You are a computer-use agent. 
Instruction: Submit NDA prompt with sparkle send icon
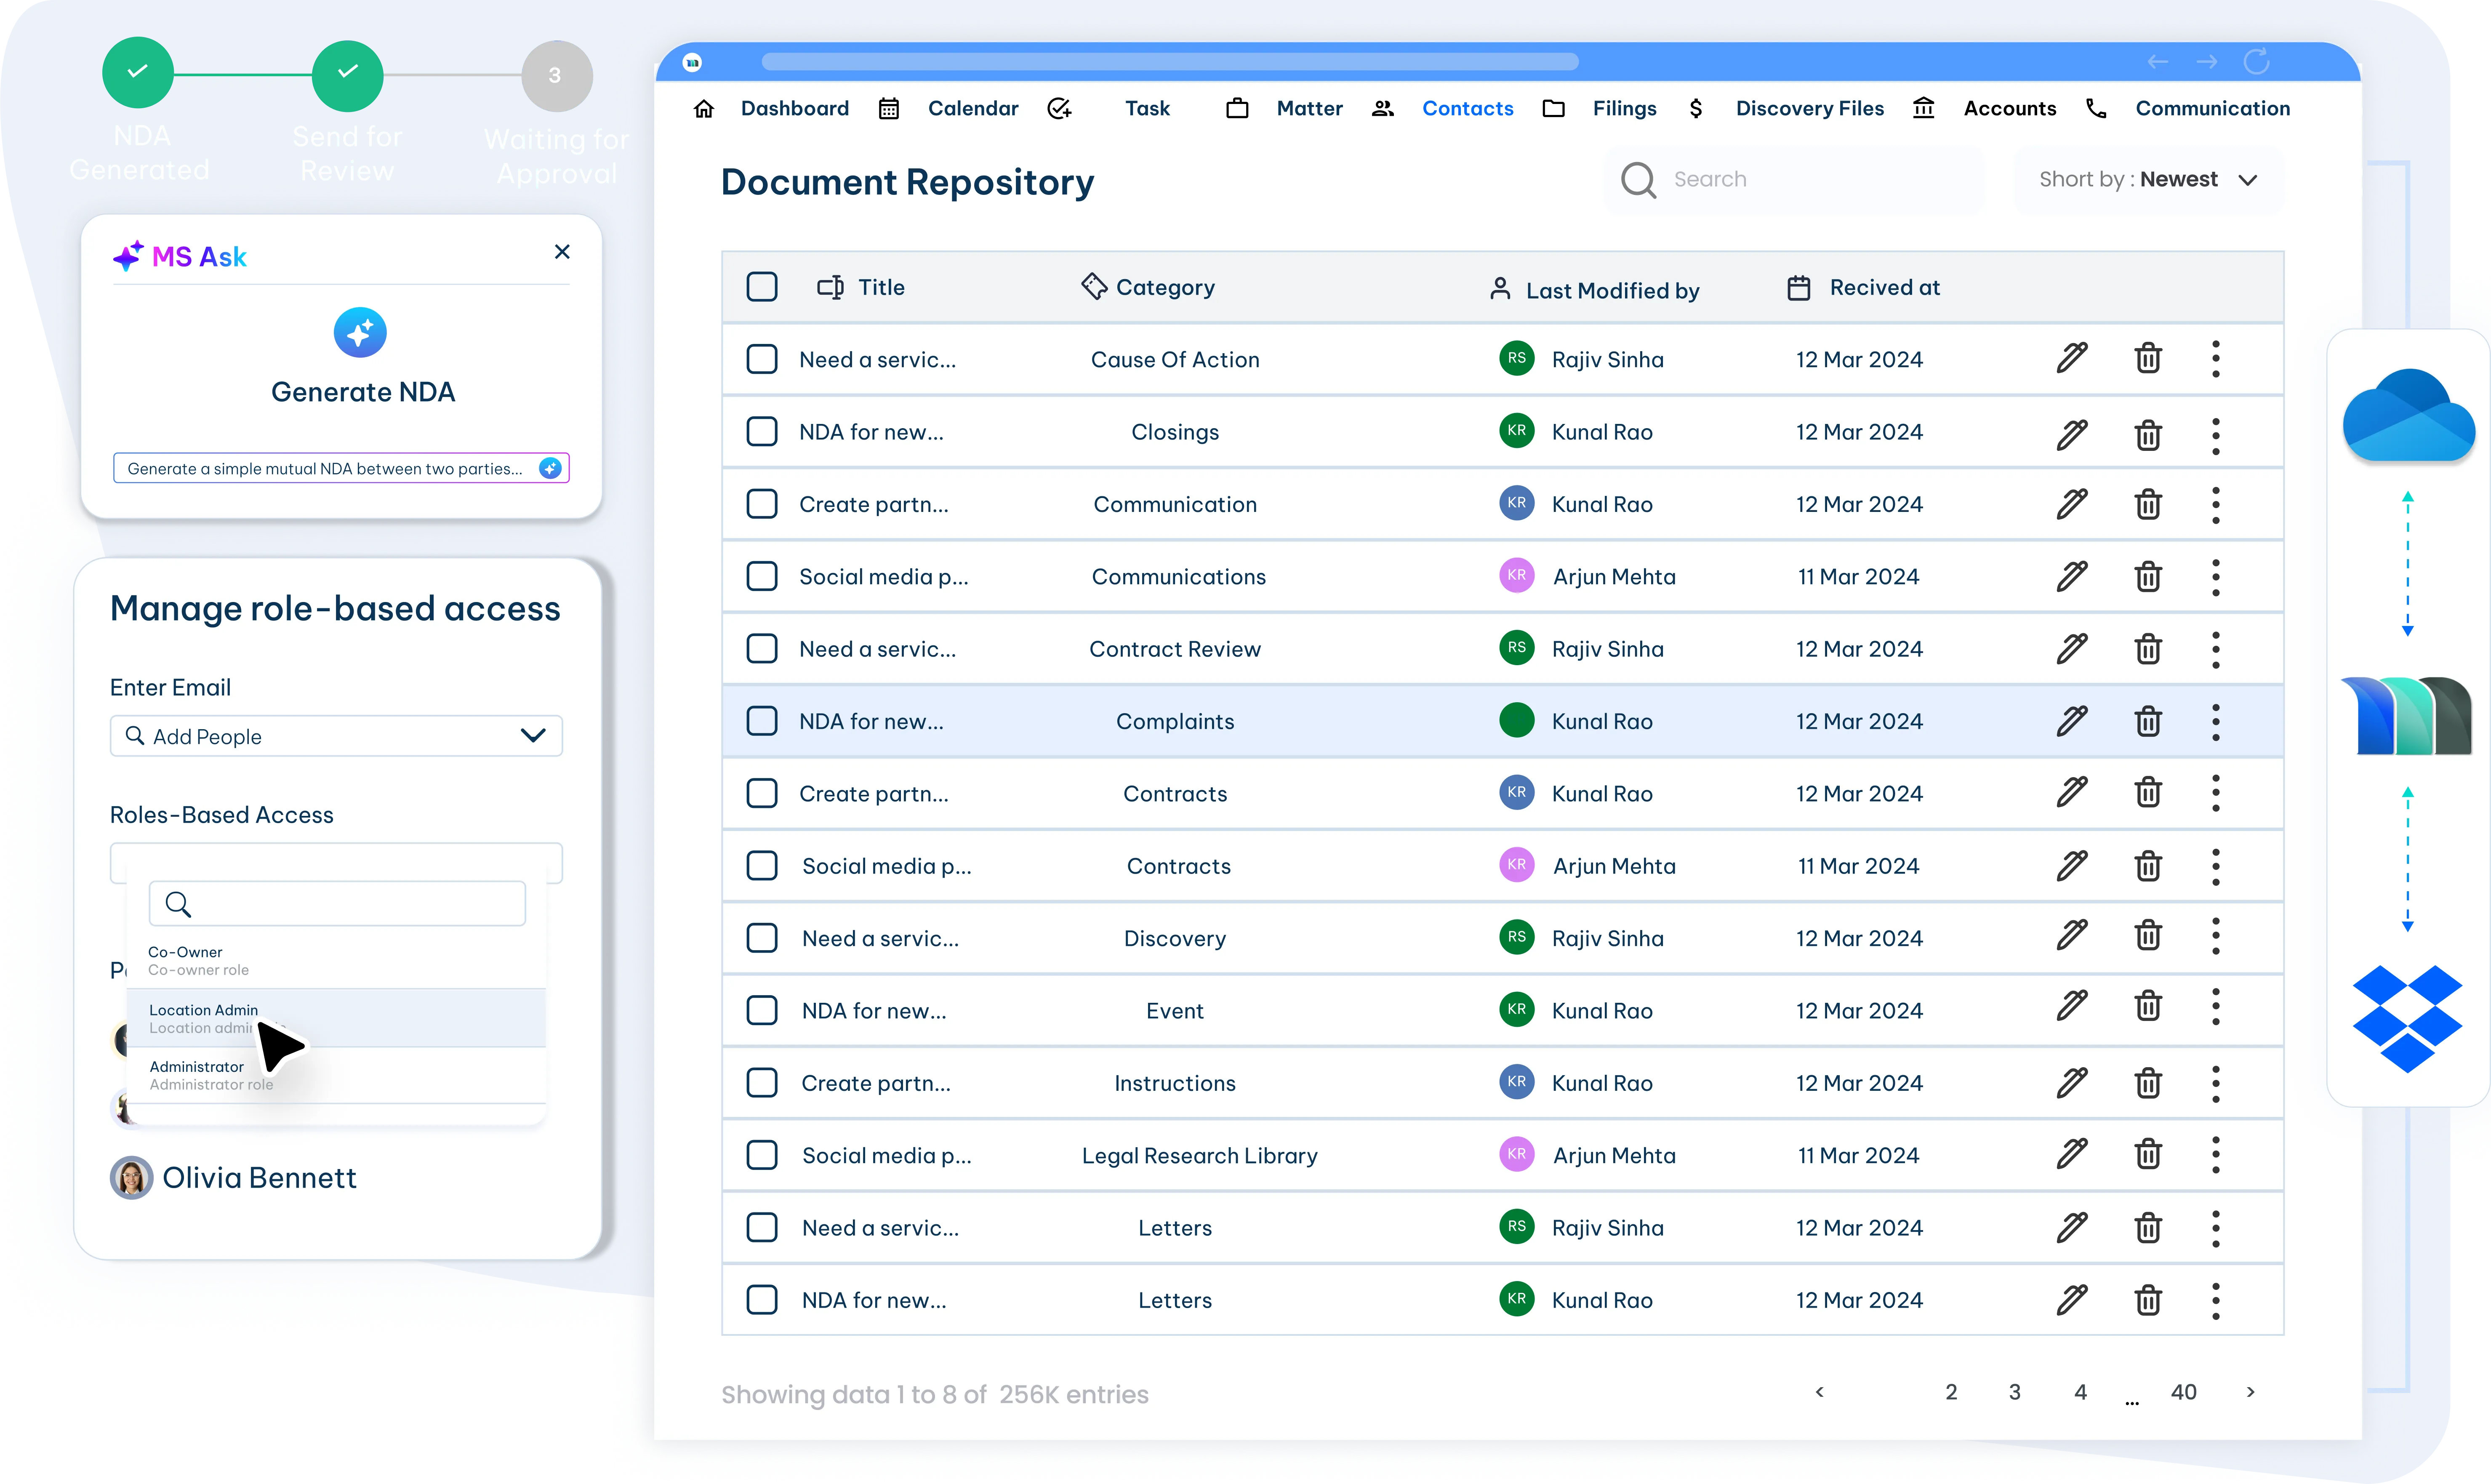click(550, 468)
